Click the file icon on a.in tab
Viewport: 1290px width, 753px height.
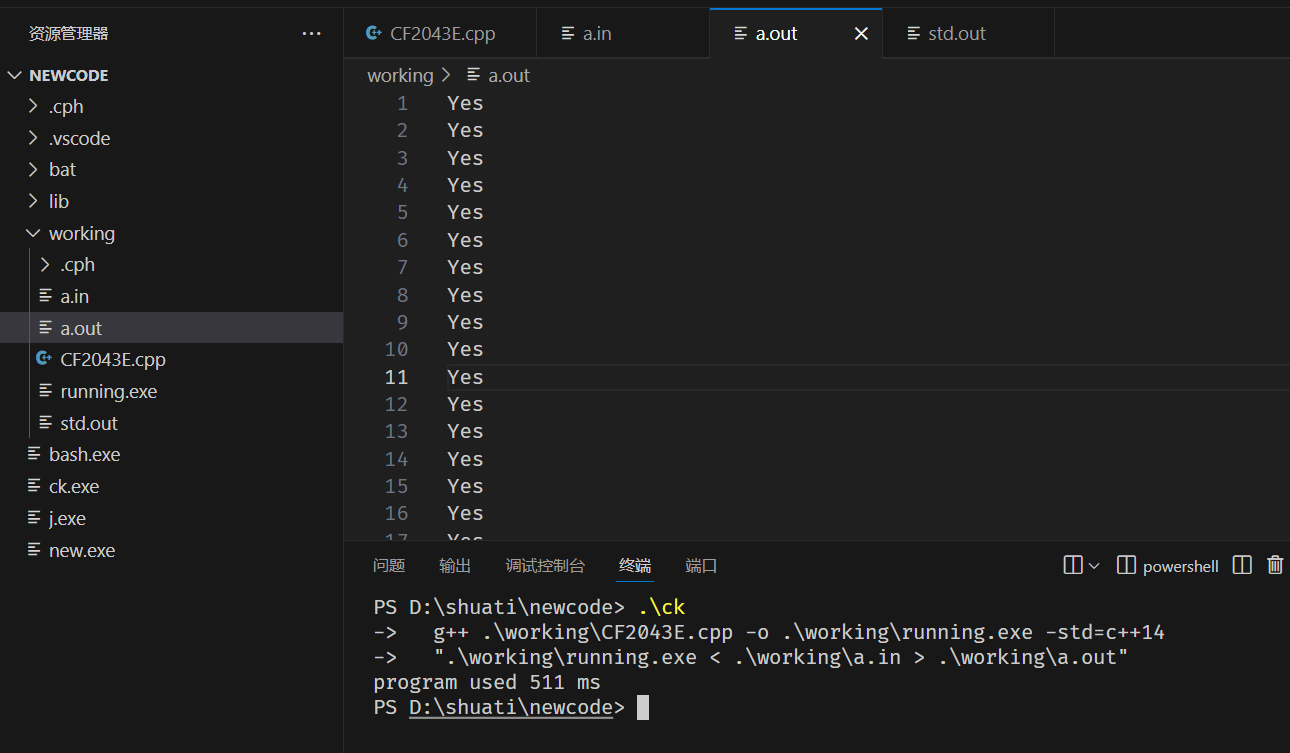(x=568, y=34)
